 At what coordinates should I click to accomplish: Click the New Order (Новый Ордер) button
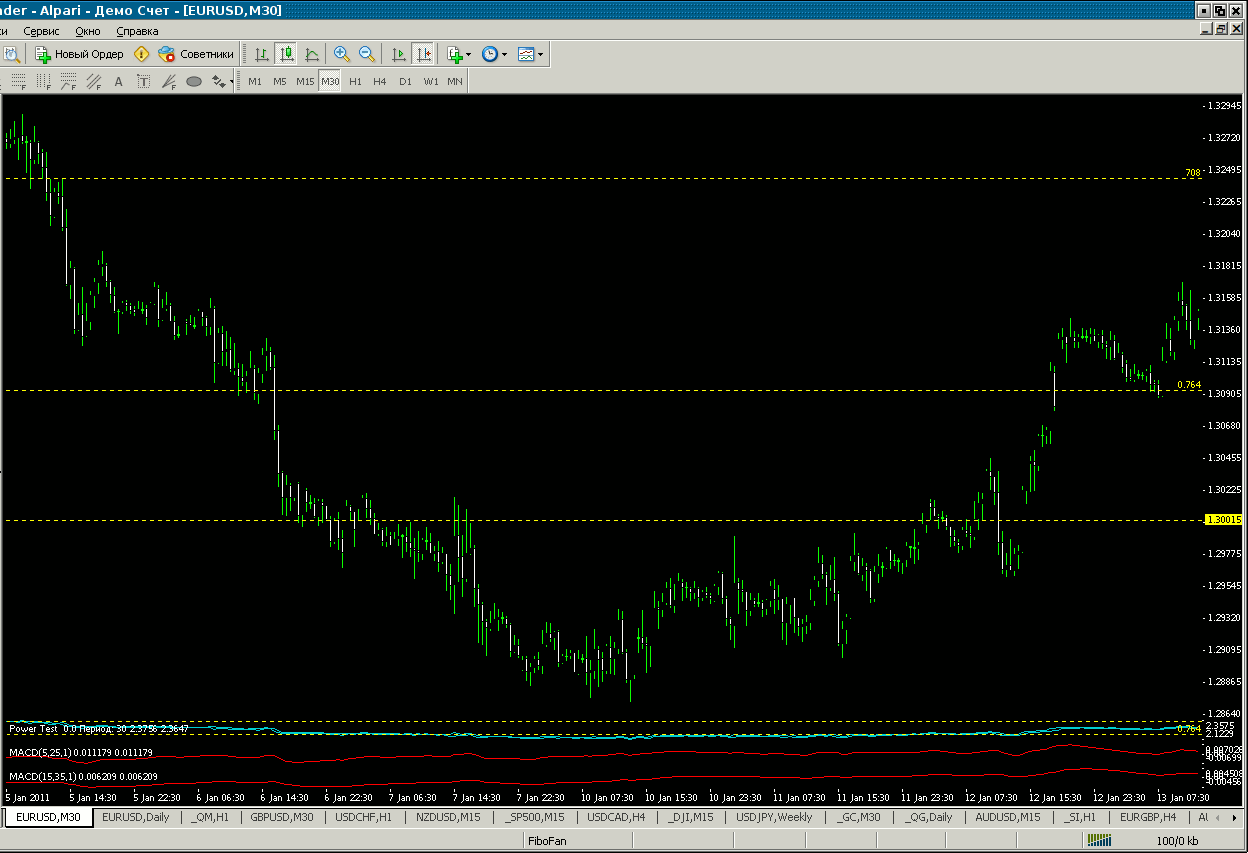click(x=80, y=54)
